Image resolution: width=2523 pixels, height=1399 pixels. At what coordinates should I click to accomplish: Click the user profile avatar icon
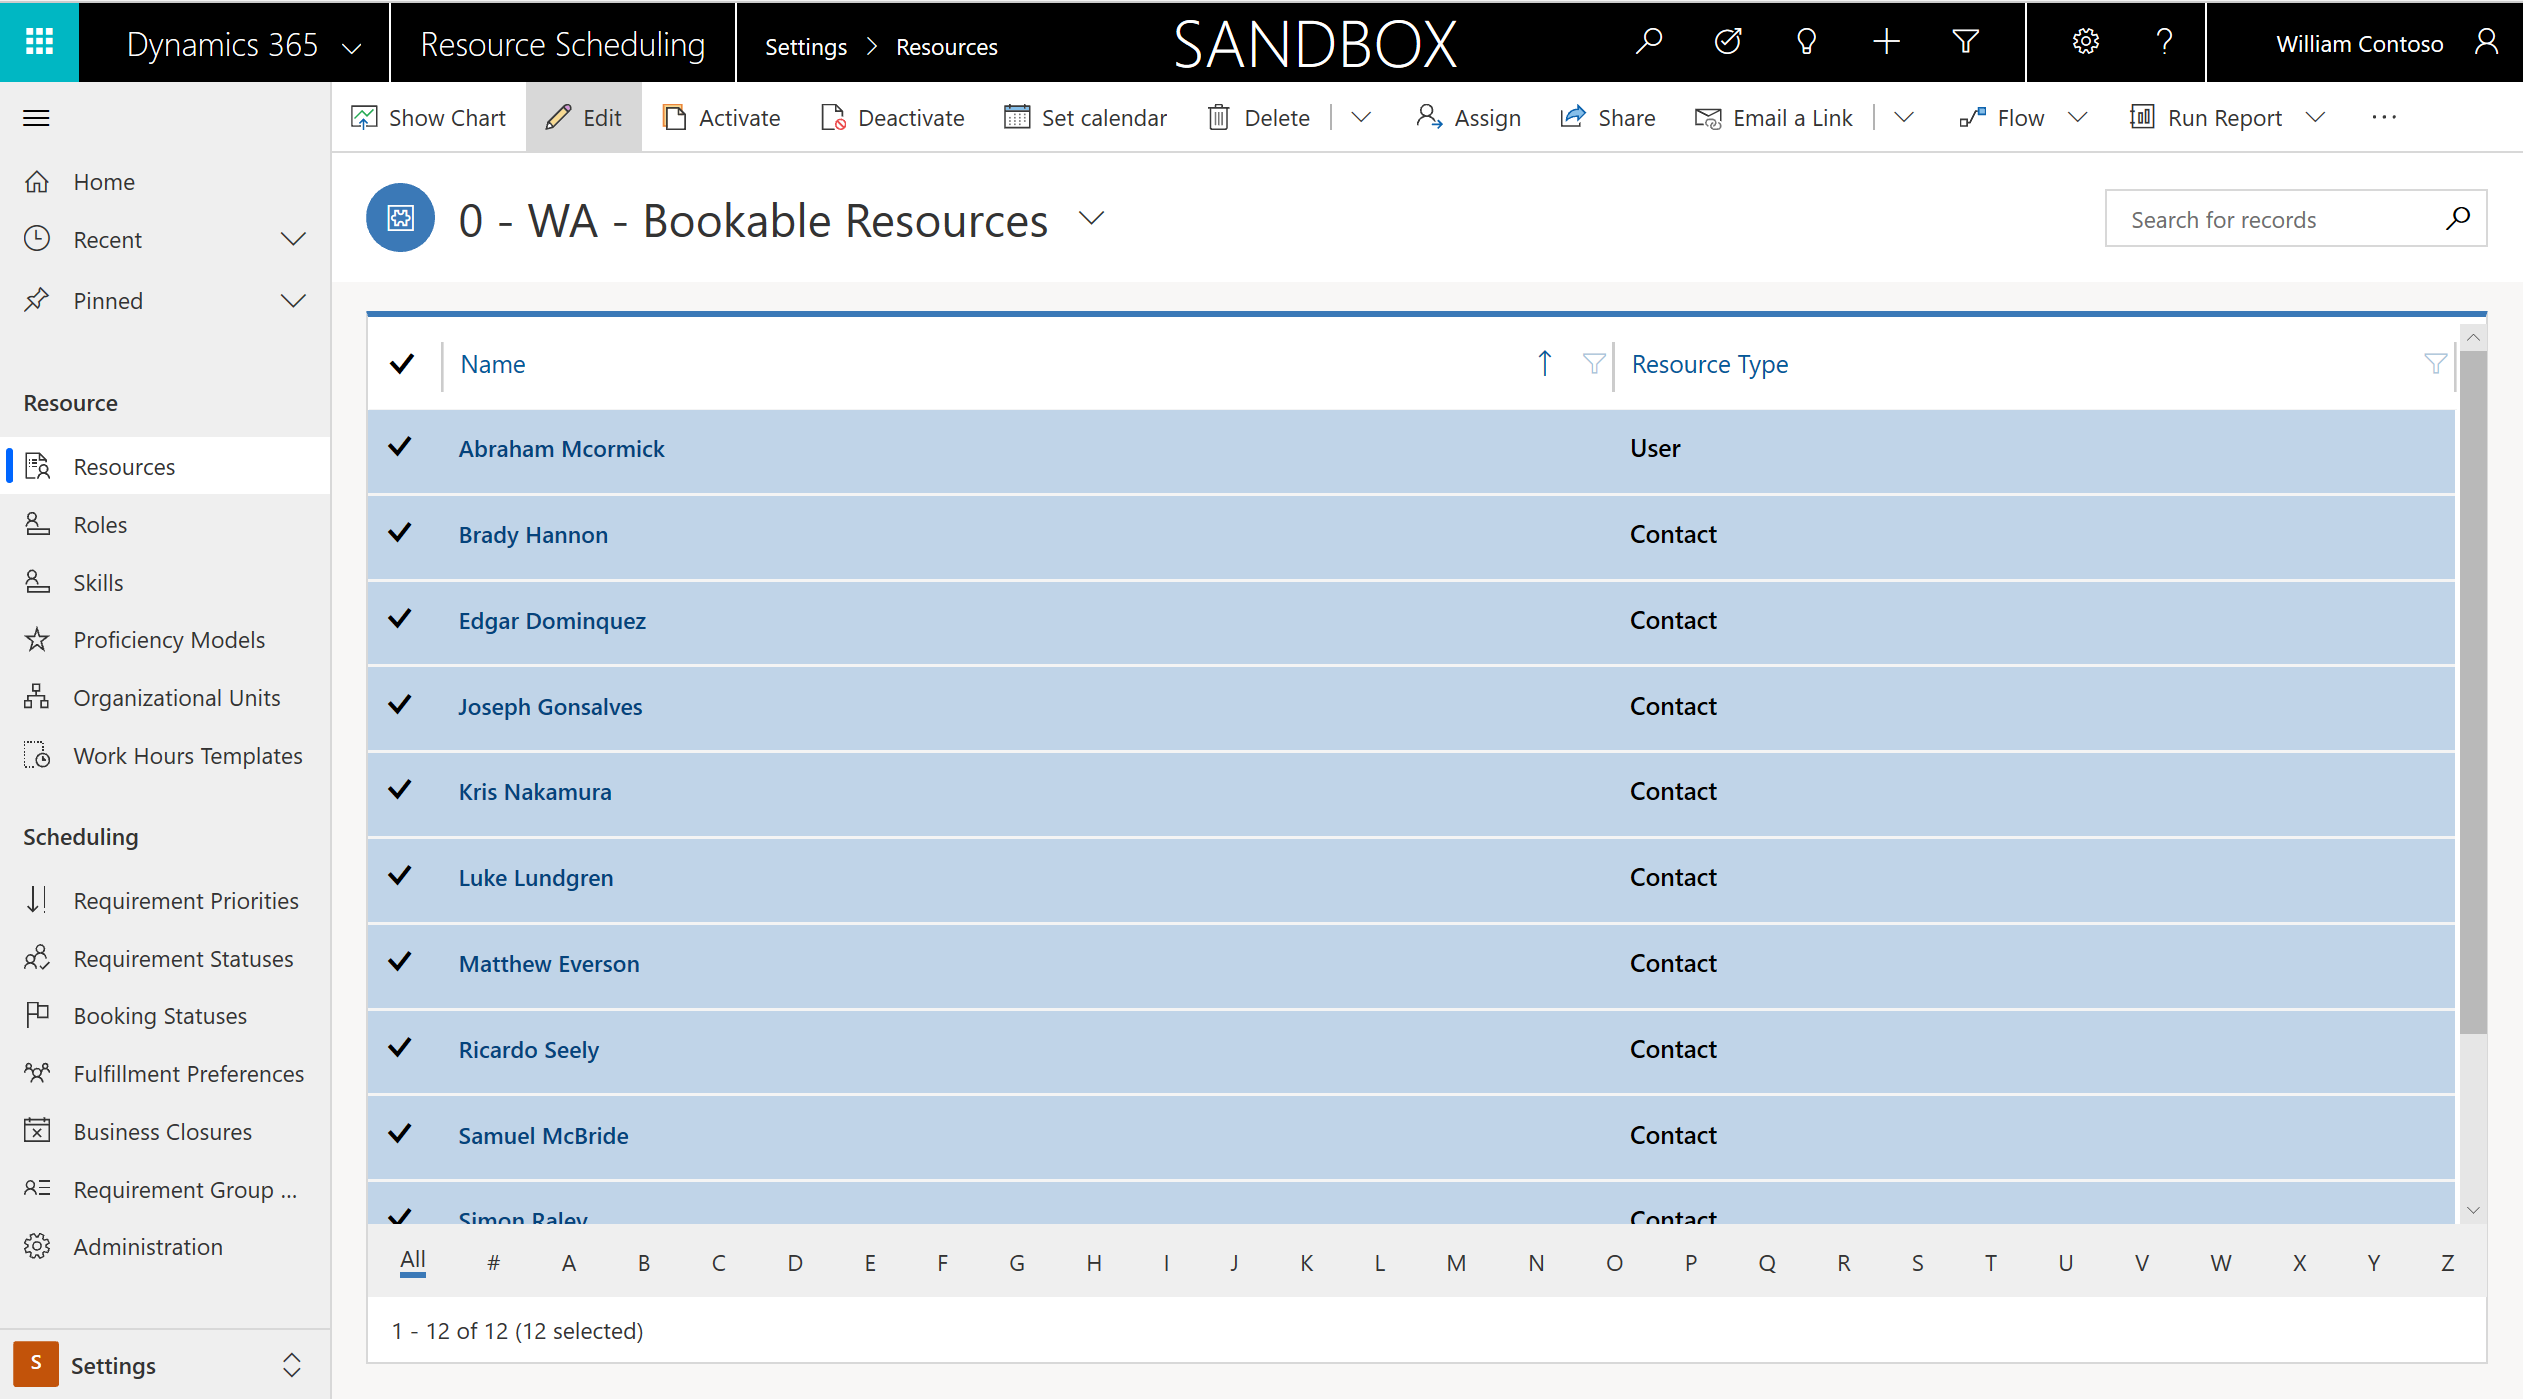pos(2486,42)
